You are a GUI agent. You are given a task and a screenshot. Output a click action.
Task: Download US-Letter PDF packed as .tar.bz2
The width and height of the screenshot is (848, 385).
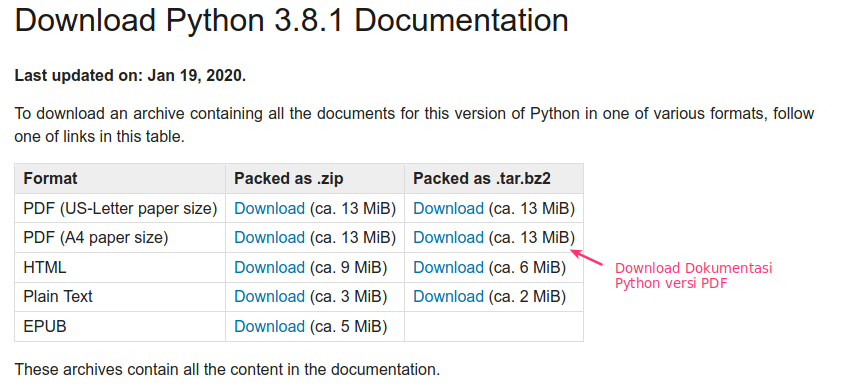[448, 208]
